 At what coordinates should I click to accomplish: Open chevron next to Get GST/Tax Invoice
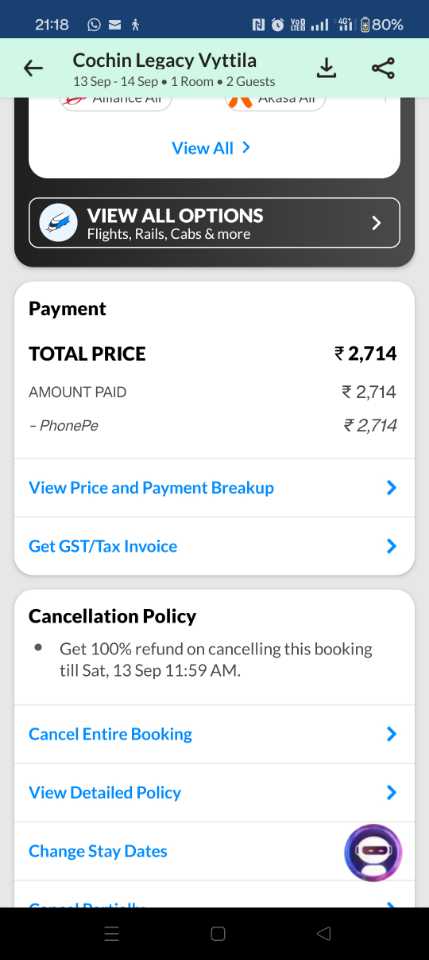[392, 546]
